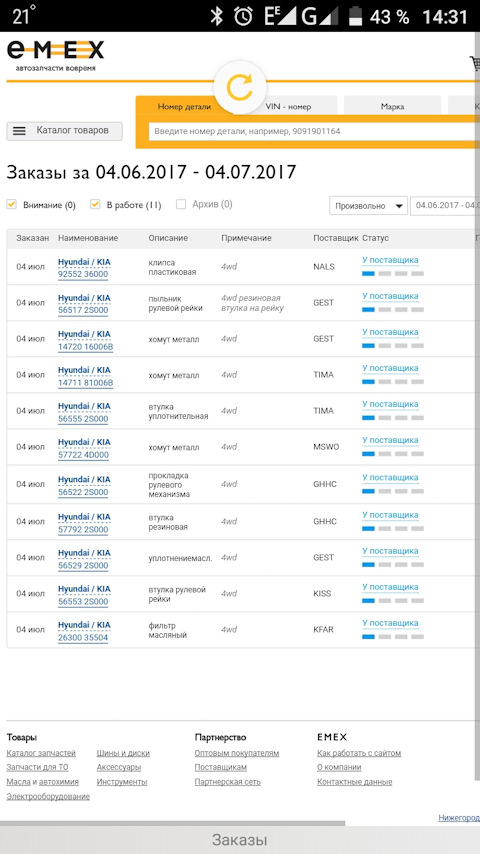Open part number 56517 2S000
480x854 pixels.
point(83,310)
